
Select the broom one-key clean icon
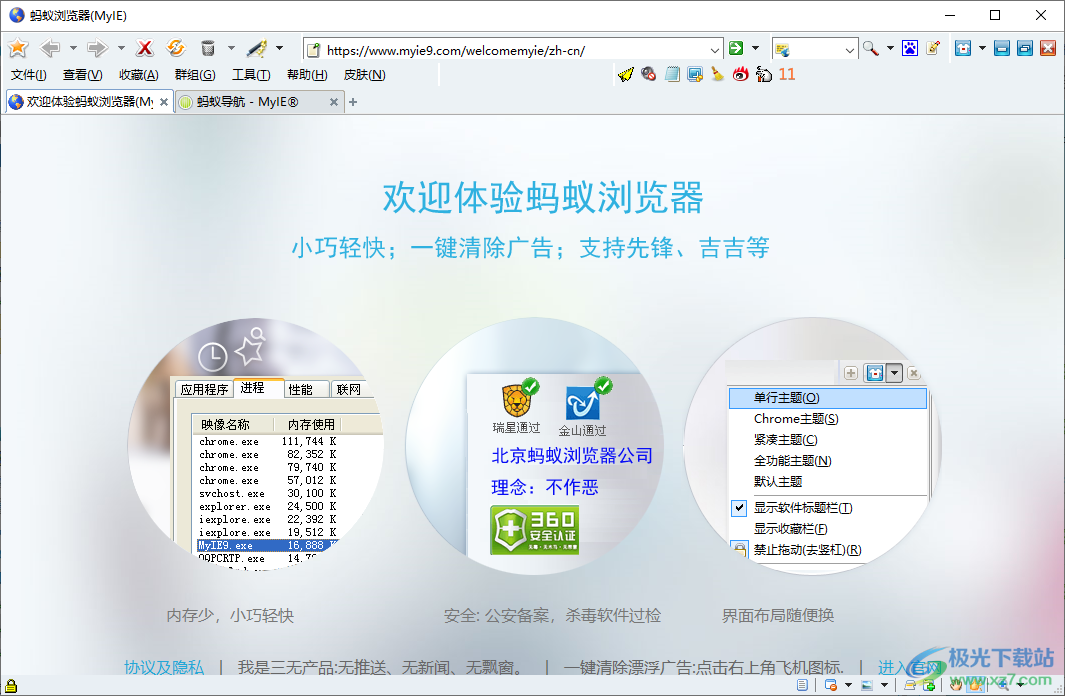click(718, 75)
